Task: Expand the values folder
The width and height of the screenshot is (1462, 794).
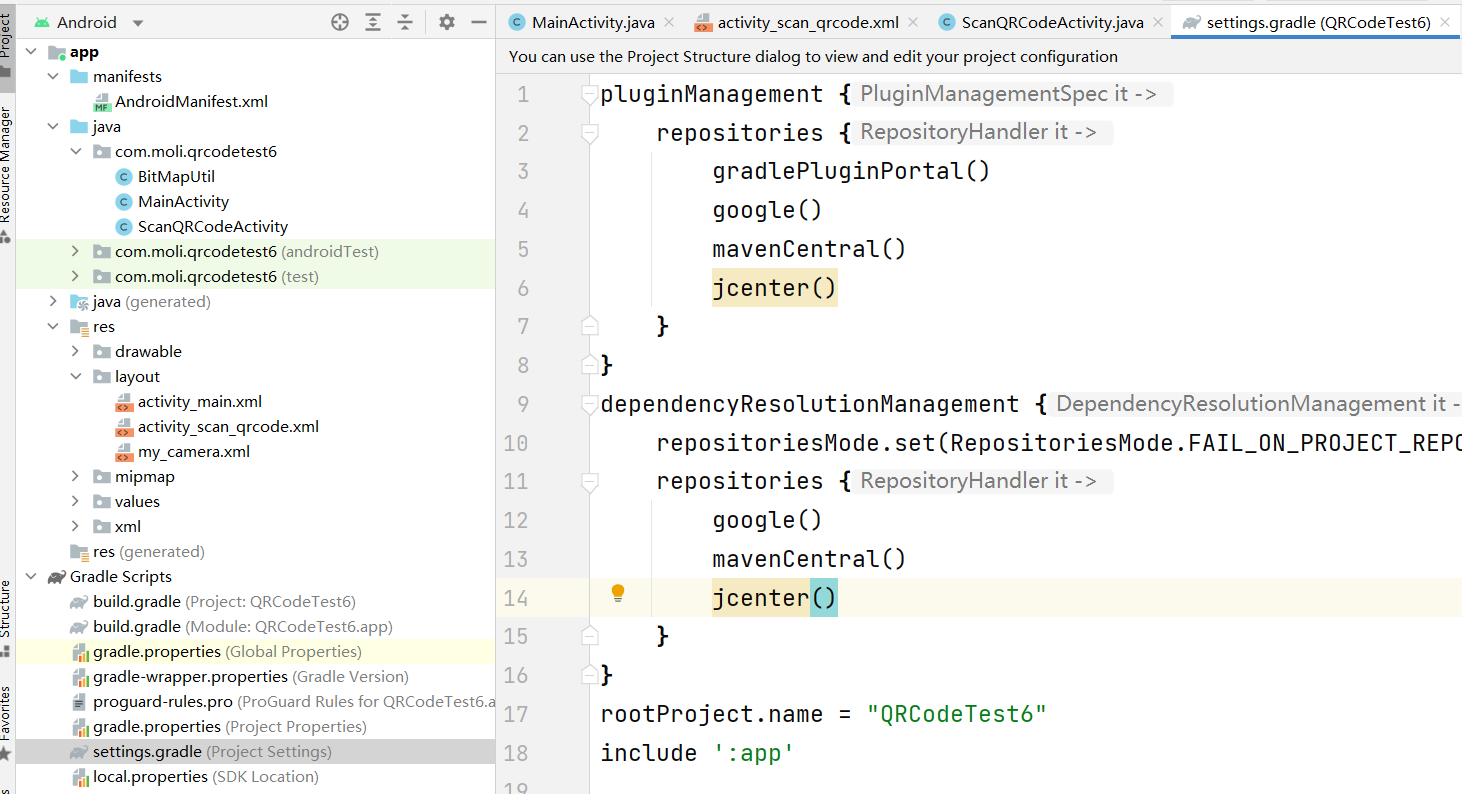Action: click(76, 502)
